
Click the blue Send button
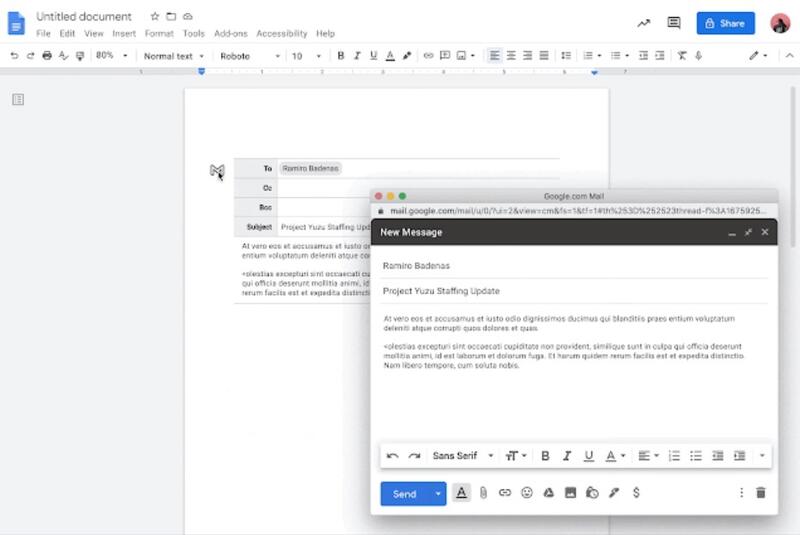click(404, 493)
